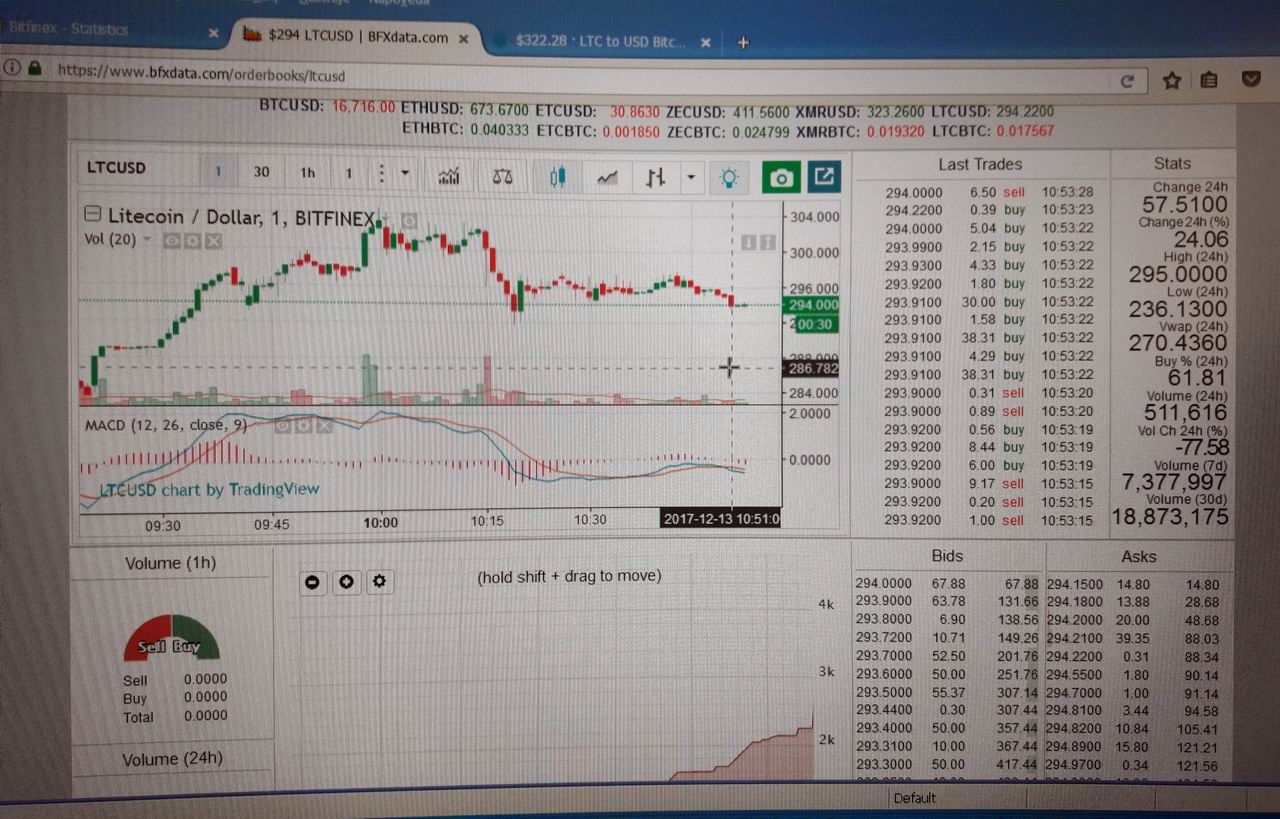Click the Volume (30d) value 18,873,175
1280x819 pixels.
[x=1170, y=516]
